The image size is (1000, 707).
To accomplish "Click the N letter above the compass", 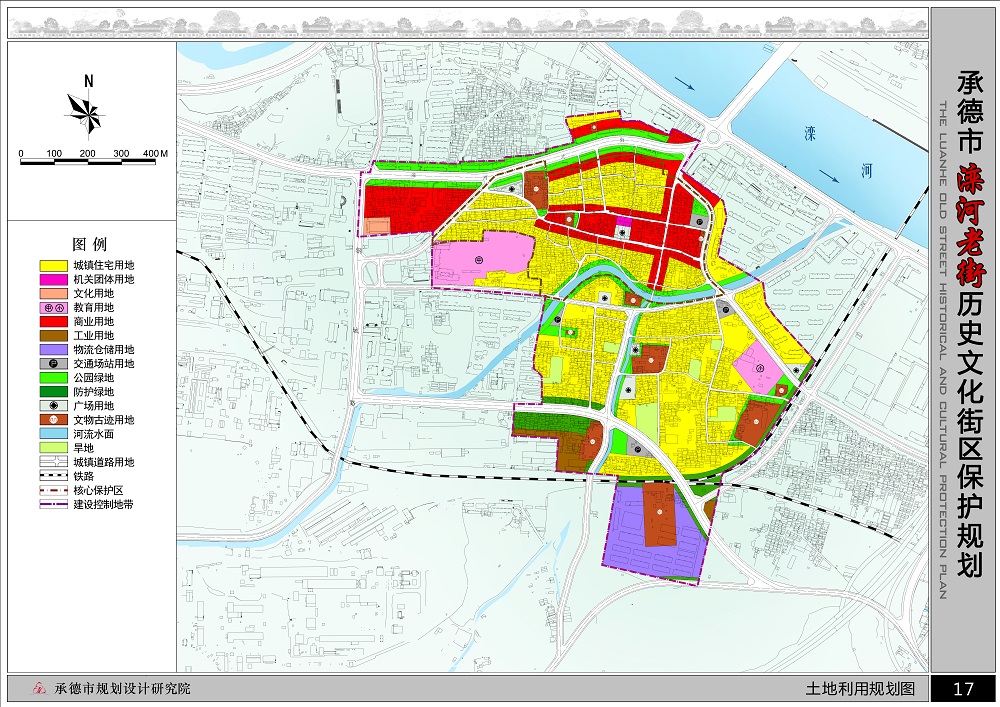I will pos(89,81).
